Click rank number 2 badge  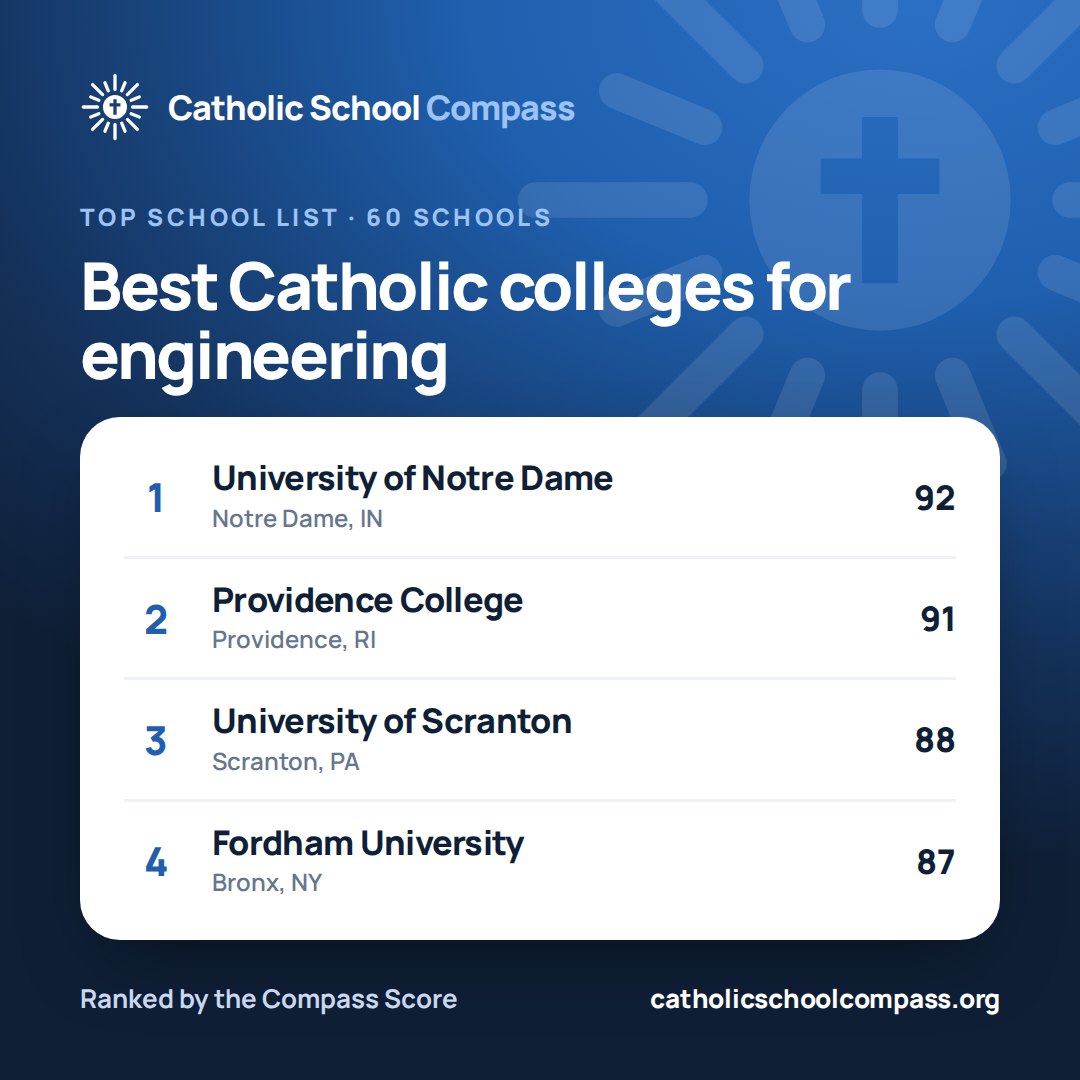coord(156,619)
